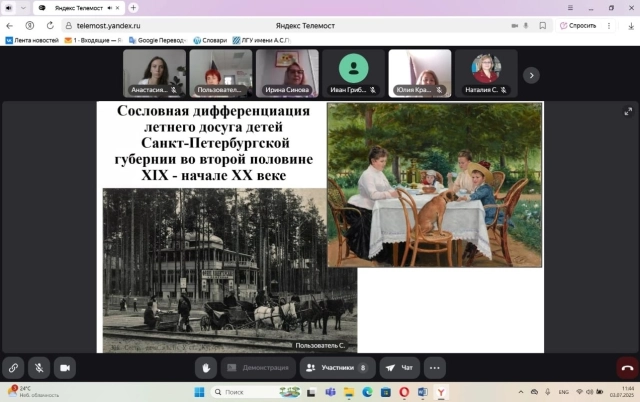
Task: Open File Explorer from taskbar
Action: (349, 392)
